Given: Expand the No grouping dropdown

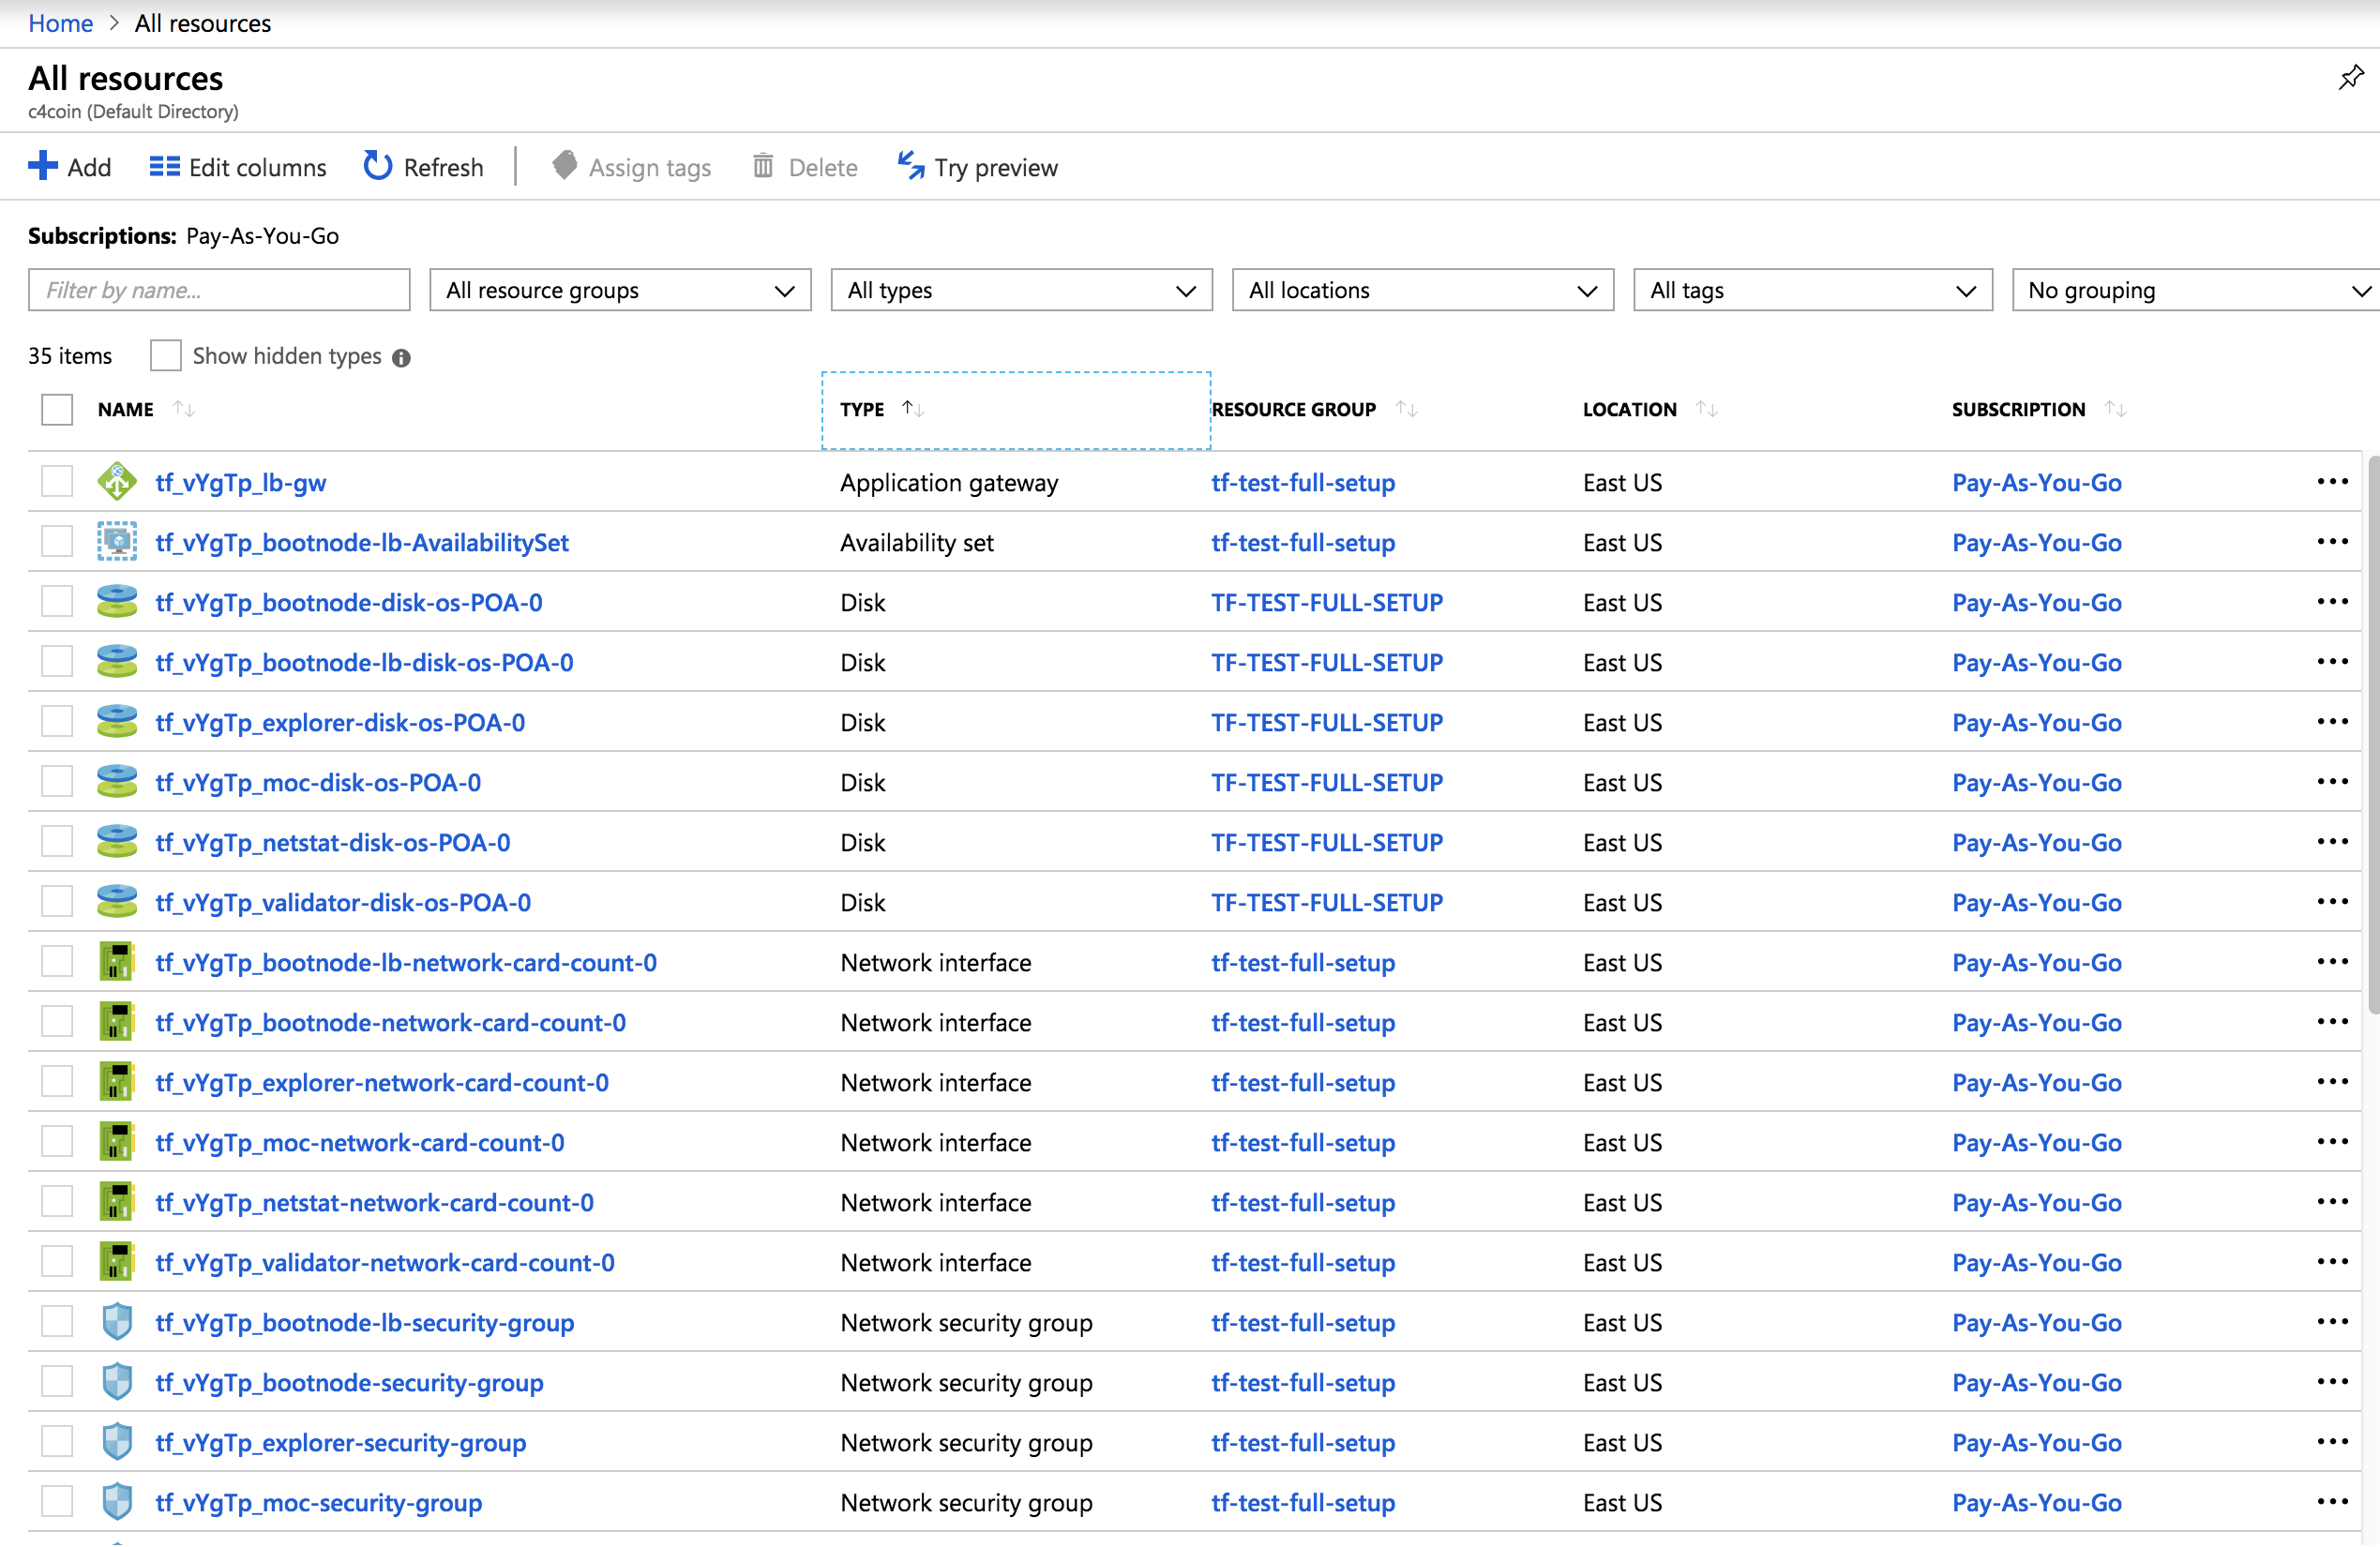Looking at the screenshot, I should pos(2195,290).
